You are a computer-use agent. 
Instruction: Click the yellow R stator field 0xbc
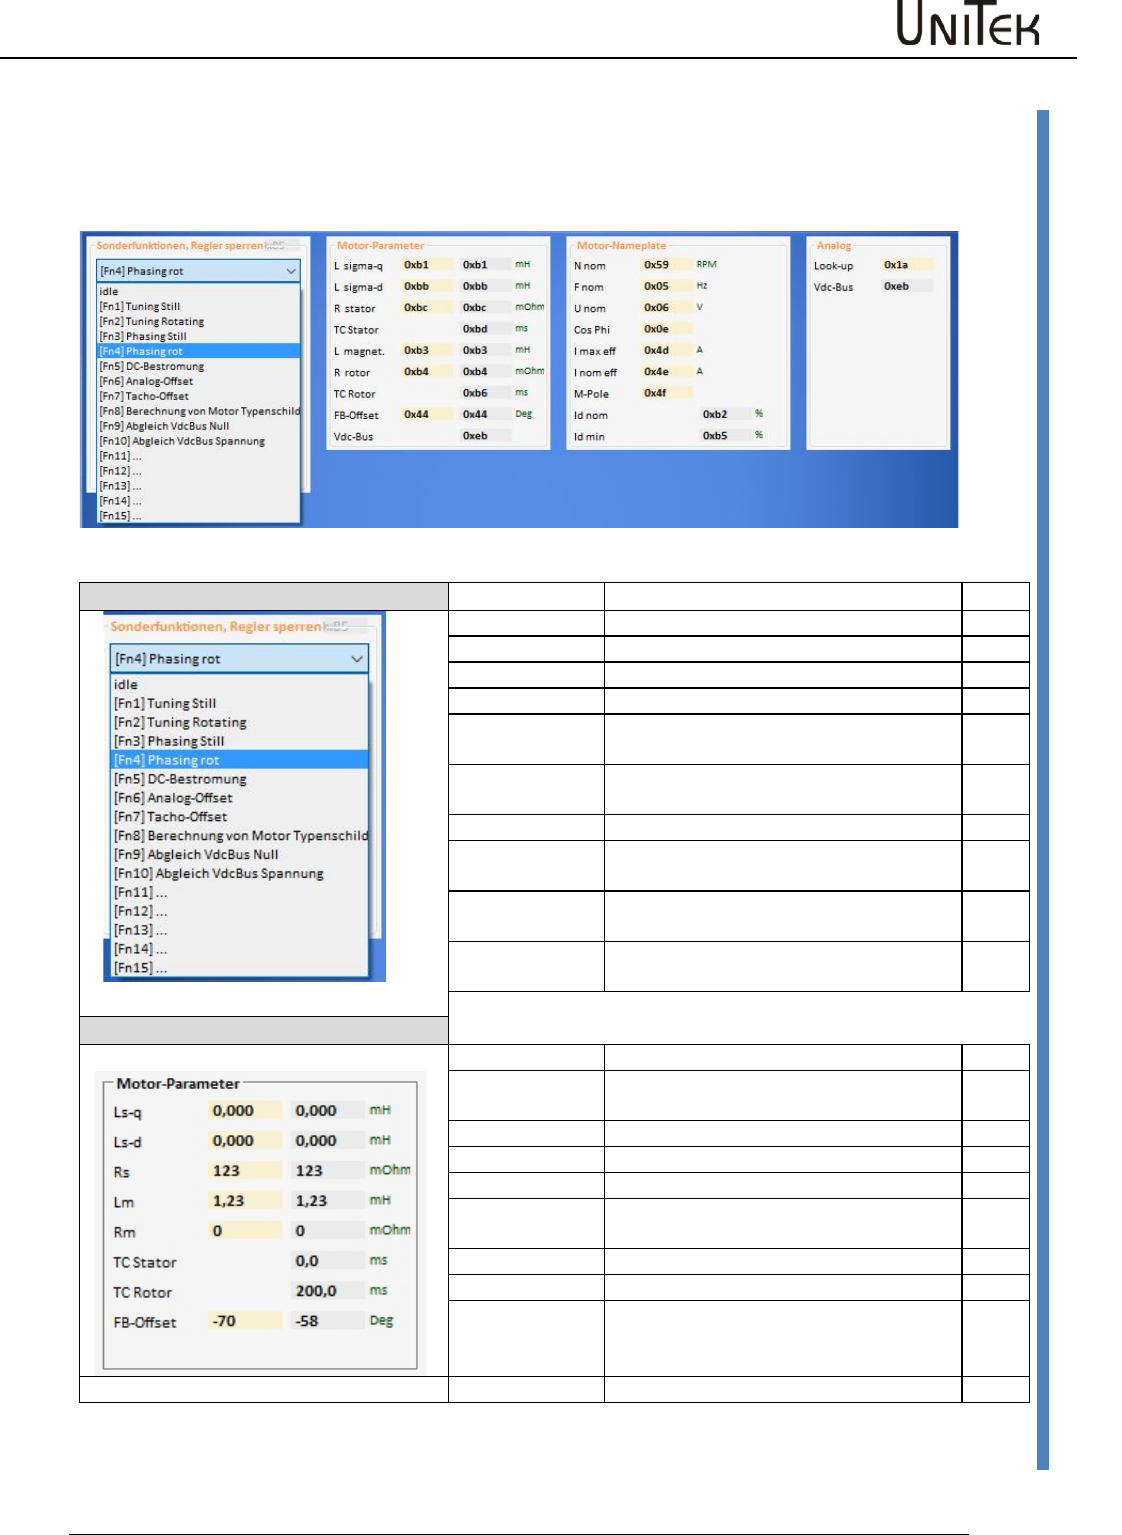pos(427,308)
